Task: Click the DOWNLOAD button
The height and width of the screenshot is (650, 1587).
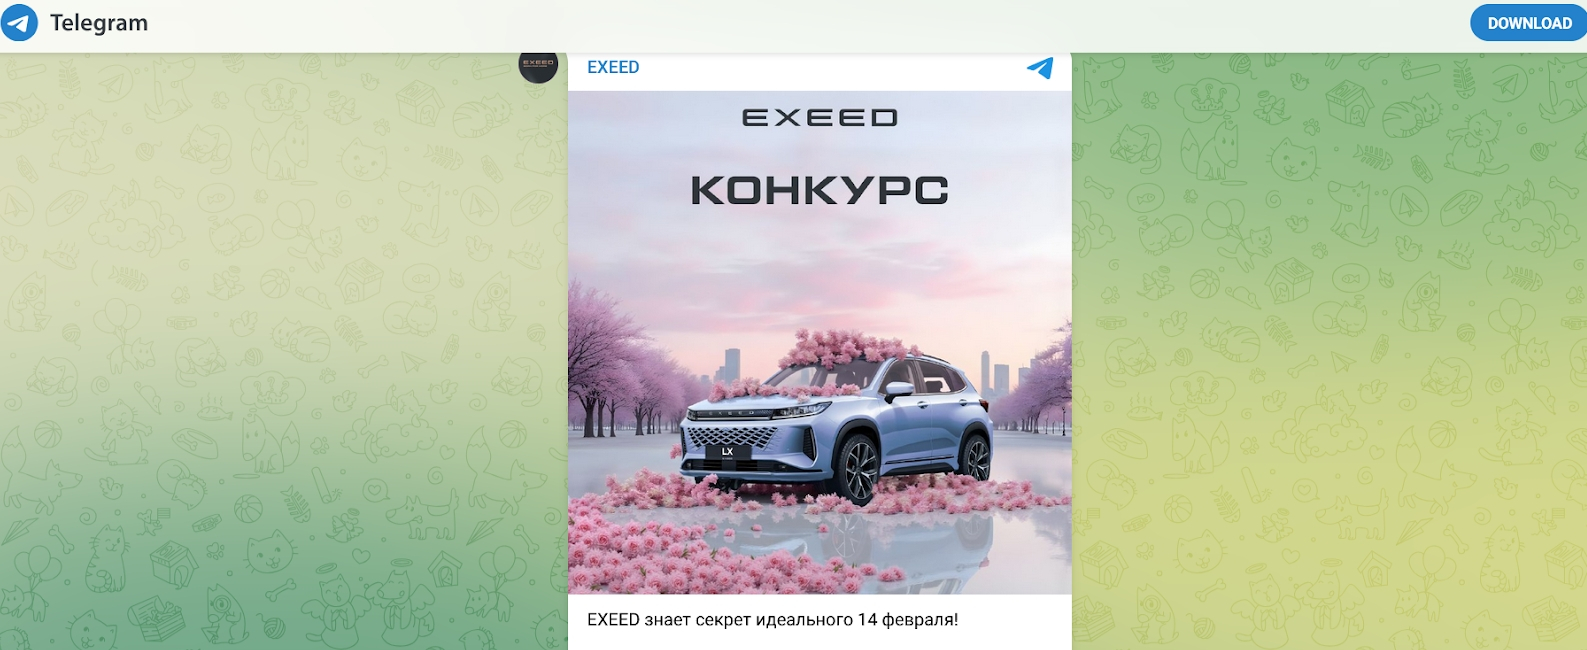Action: (x=1528, y=23)
